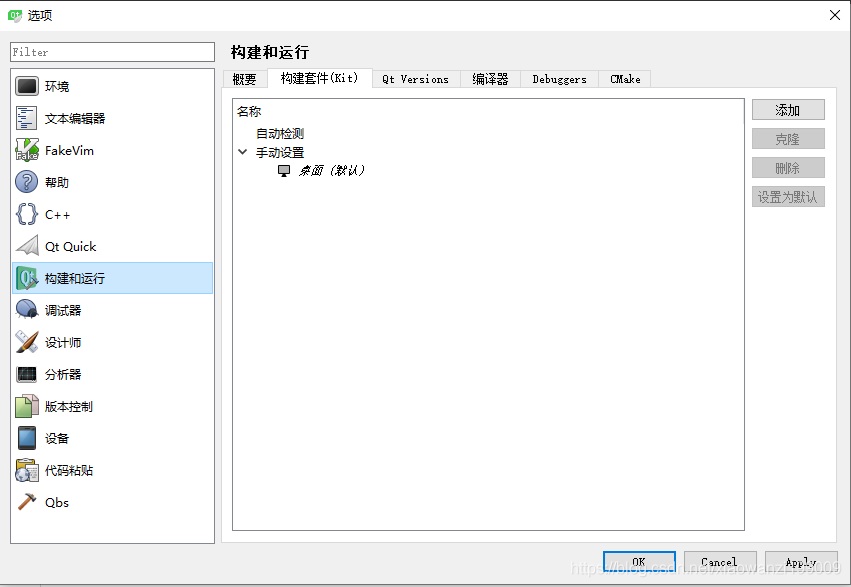Select the 设计师 (Designer) sidebar icon

click(x=61, y=341)
